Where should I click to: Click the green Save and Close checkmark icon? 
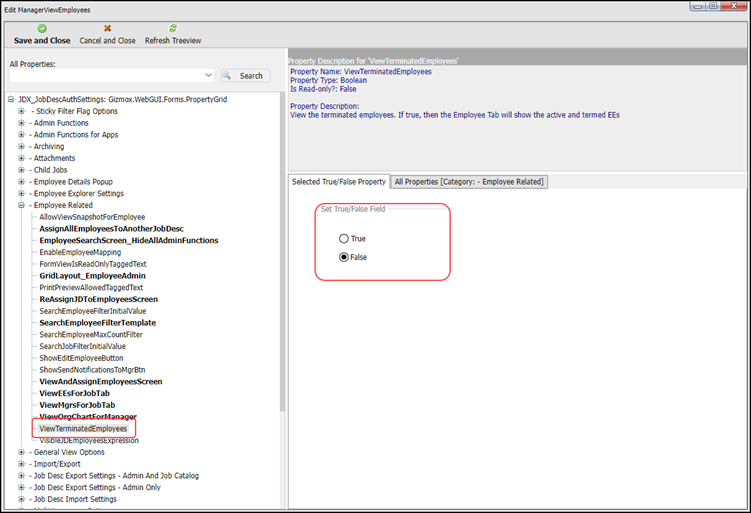(42, 29)
